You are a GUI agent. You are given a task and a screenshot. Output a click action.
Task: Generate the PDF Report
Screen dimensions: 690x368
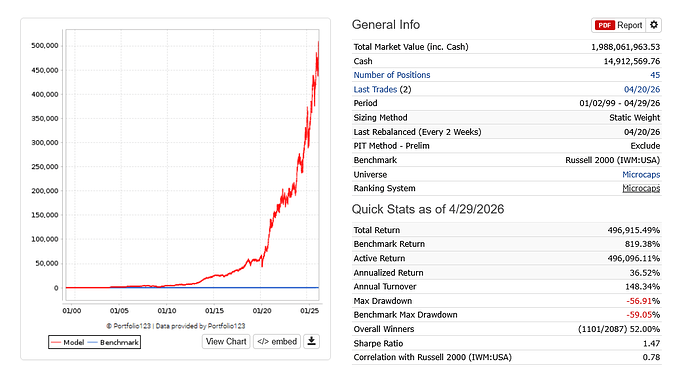point(618,25)
